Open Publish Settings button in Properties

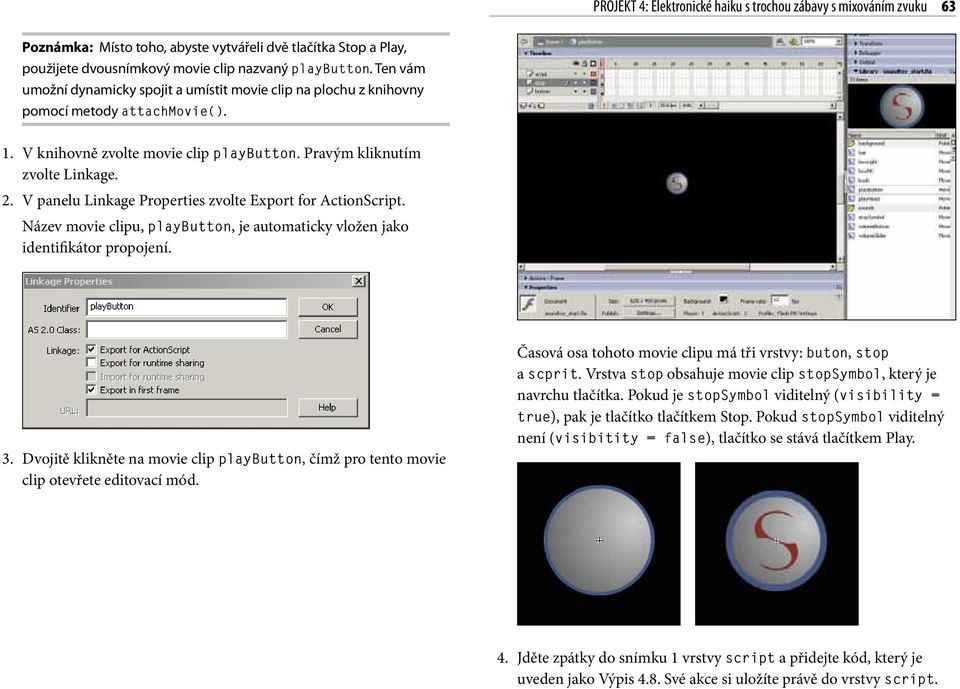648,312
